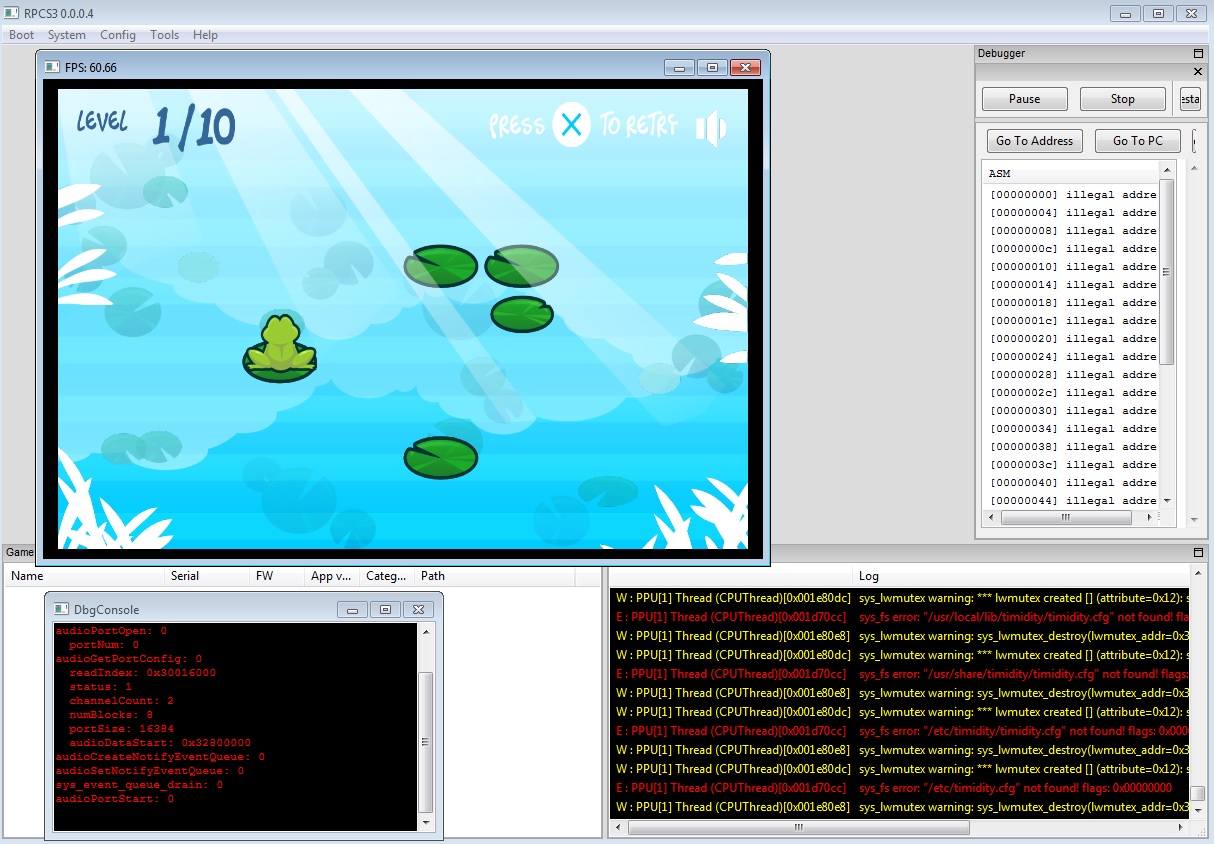The width and height of the screenshot is (1214, 844).
Task: Click the partially visible Restart button
Action: [x=1189, y=99]
